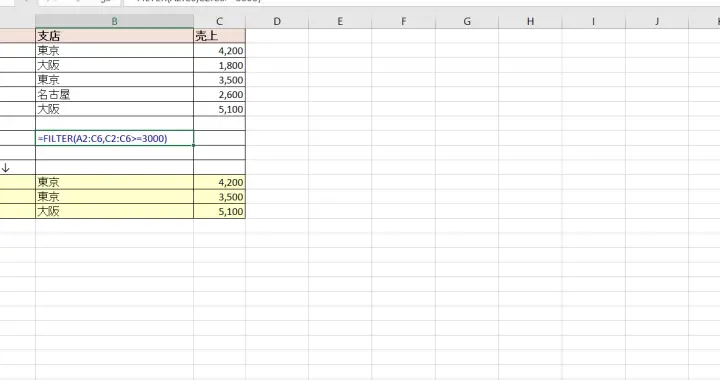Click the 1,800 sales value
This screenshot has height=380, width=720.
click(219, 65)
